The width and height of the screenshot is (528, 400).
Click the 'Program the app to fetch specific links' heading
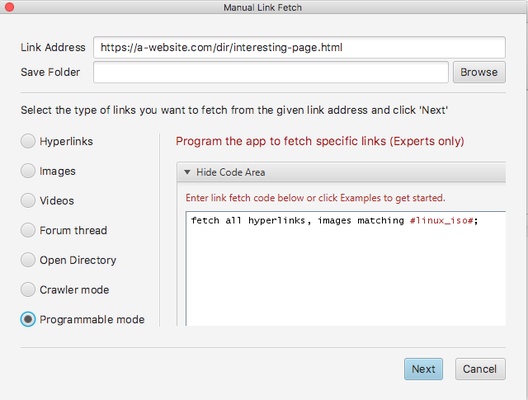(320, 141)
